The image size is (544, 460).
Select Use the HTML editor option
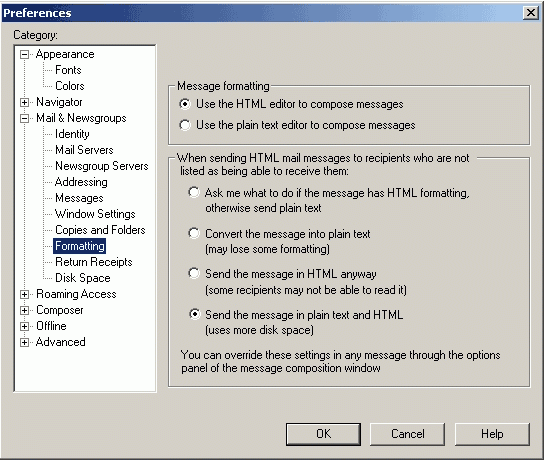185,104
